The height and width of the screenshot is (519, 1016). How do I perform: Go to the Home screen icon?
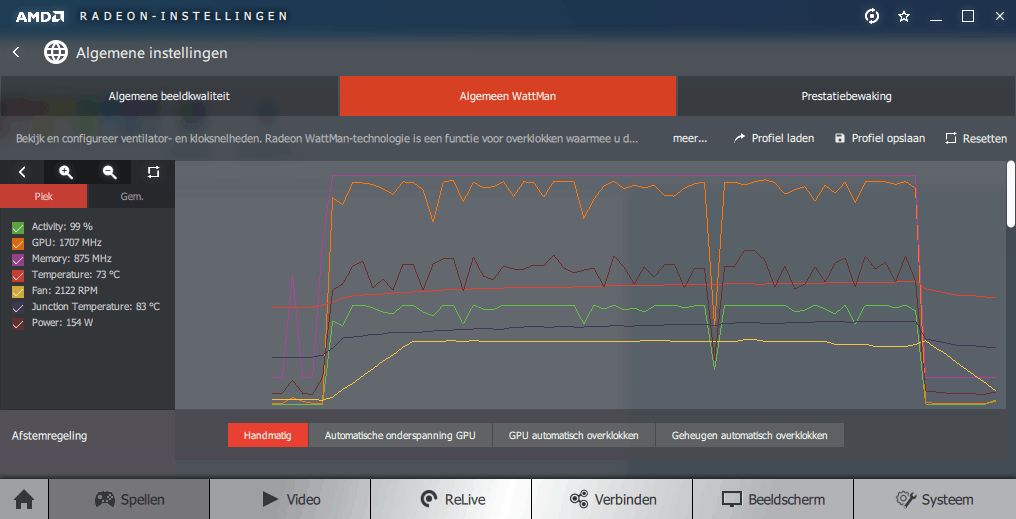pos(24,499)
